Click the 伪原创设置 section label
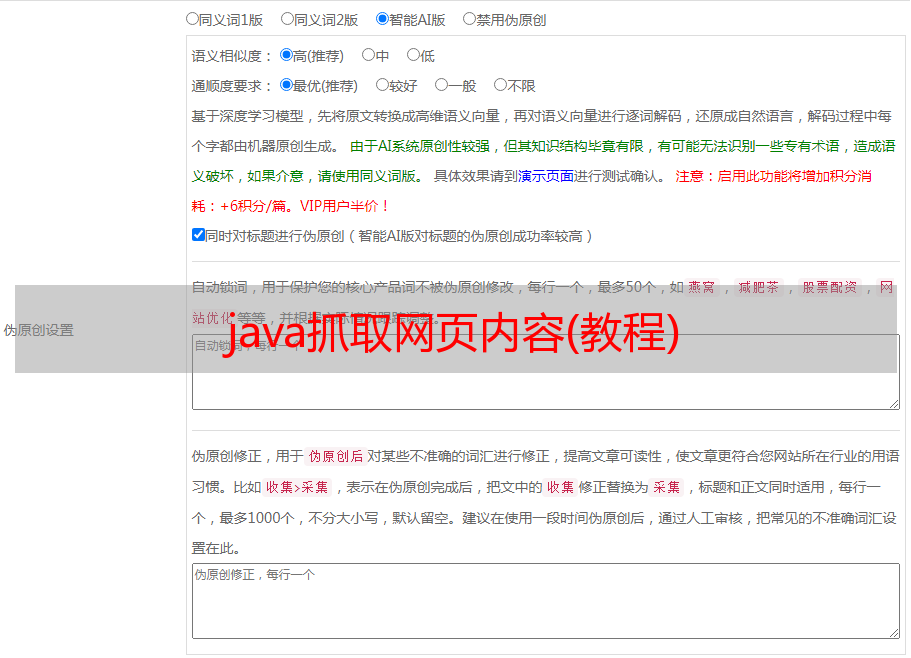The image size is (911, 658). click(x=38, y=330)
